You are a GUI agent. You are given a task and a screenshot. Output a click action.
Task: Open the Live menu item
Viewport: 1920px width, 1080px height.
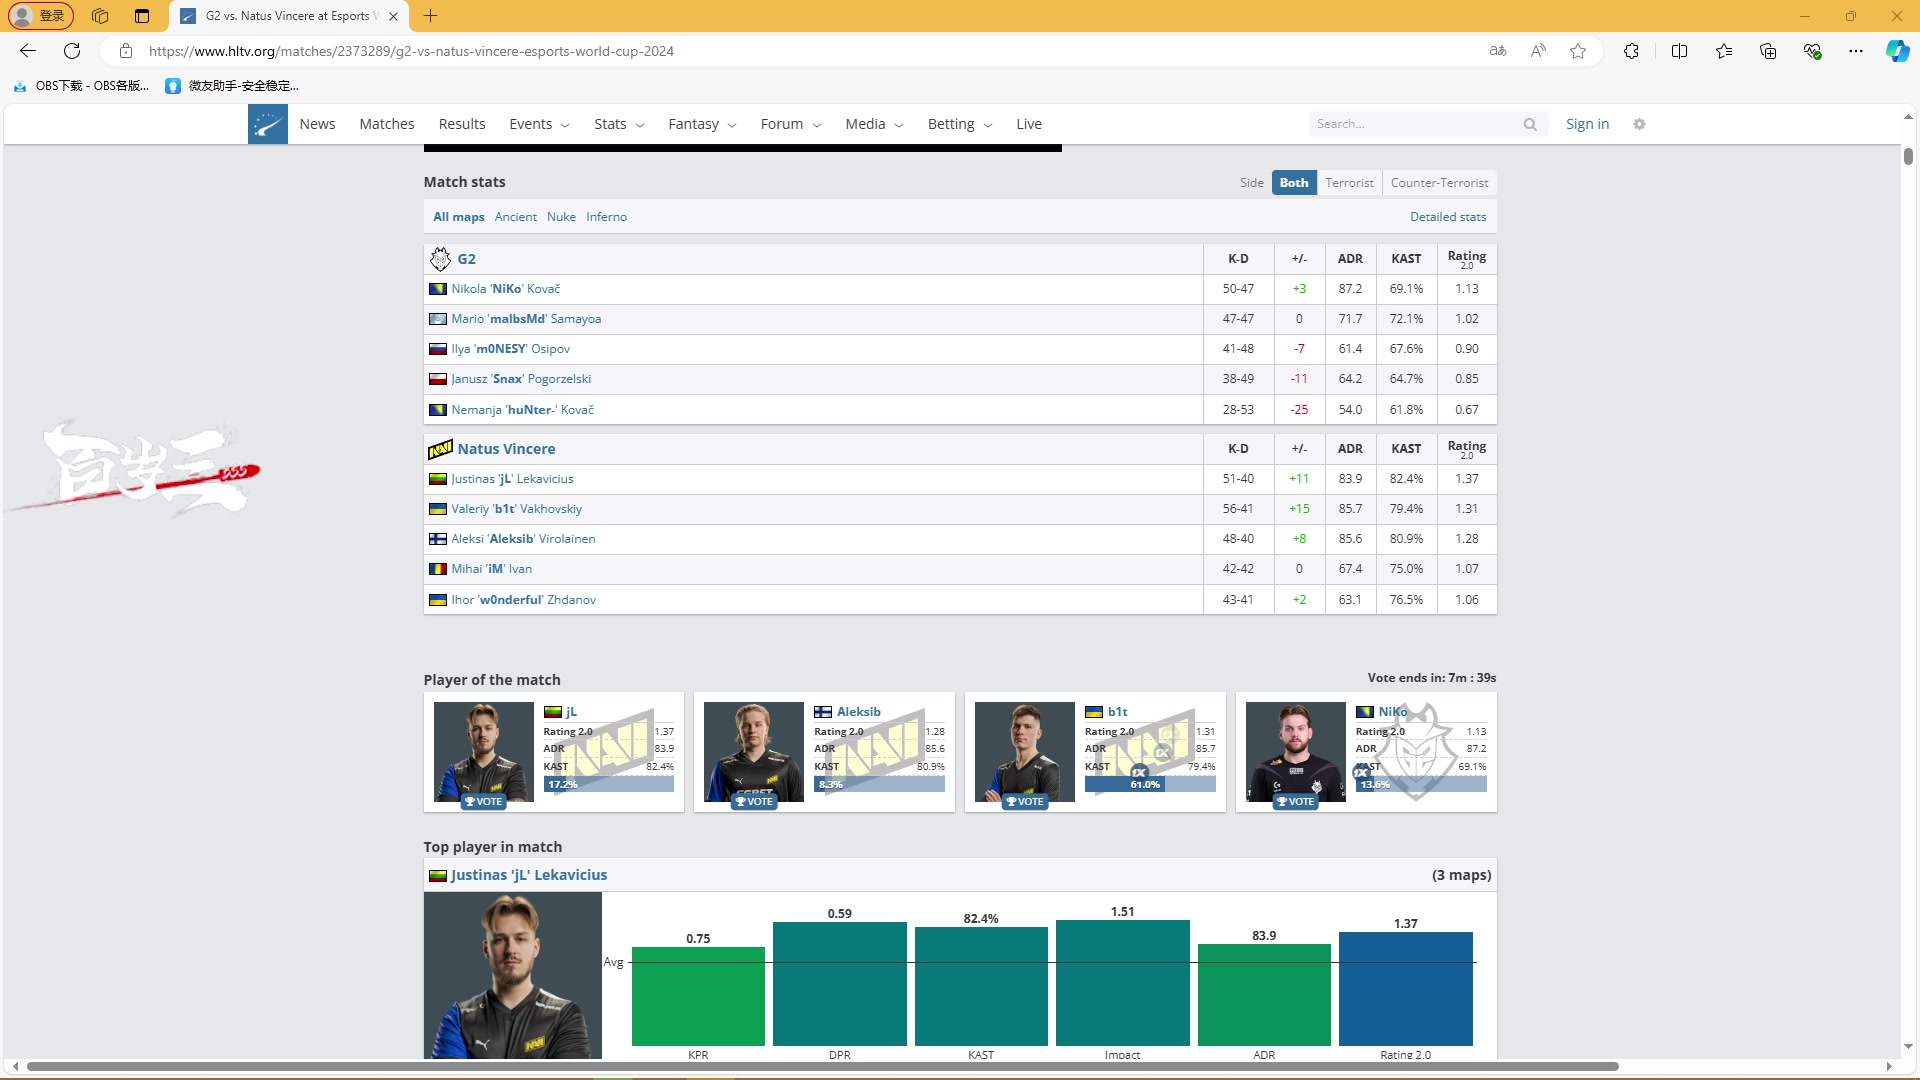1029,124
